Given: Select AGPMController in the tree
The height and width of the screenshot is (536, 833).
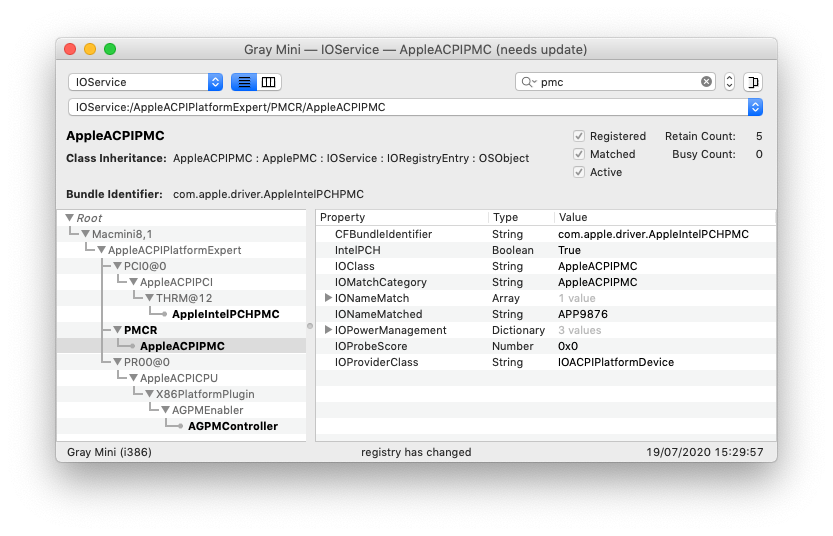Looking at the screenshot, I should tap(233, 426).
